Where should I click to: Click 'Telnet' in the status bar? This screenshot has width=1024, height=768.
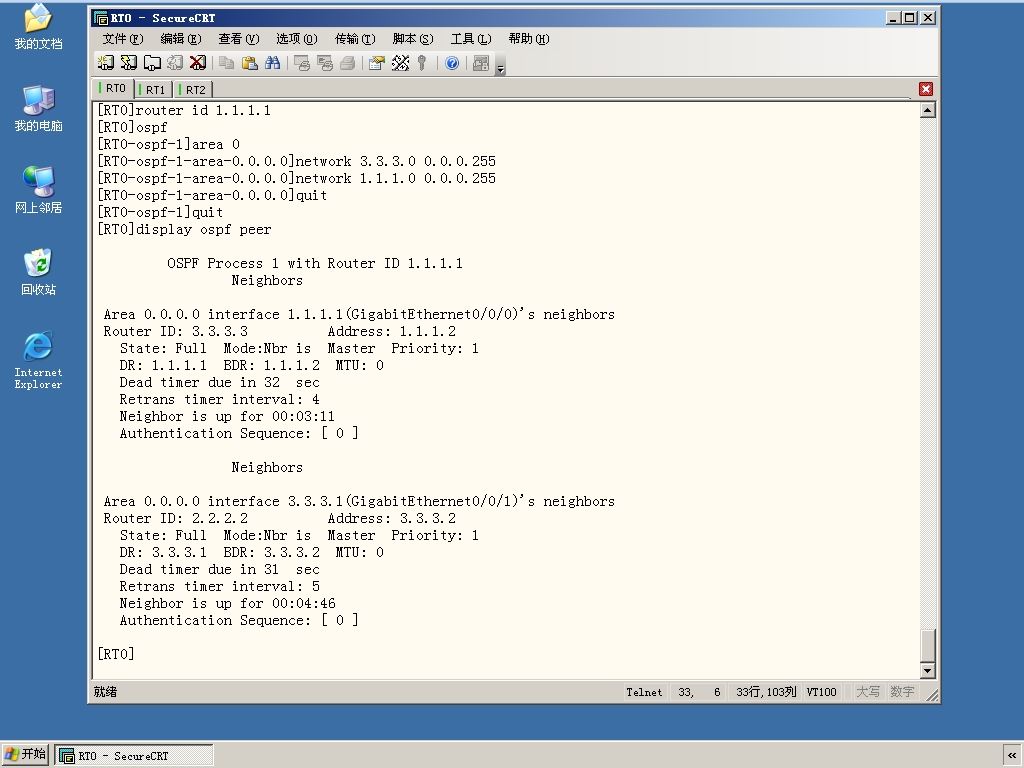click(x=644, y=692)
